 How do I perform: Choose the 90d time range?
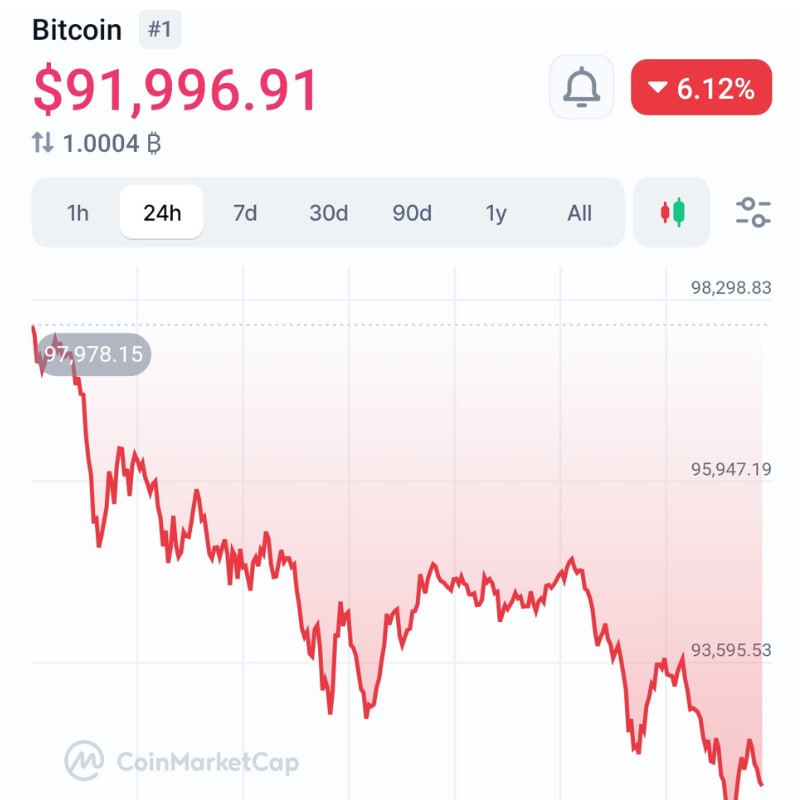point(412,213)
